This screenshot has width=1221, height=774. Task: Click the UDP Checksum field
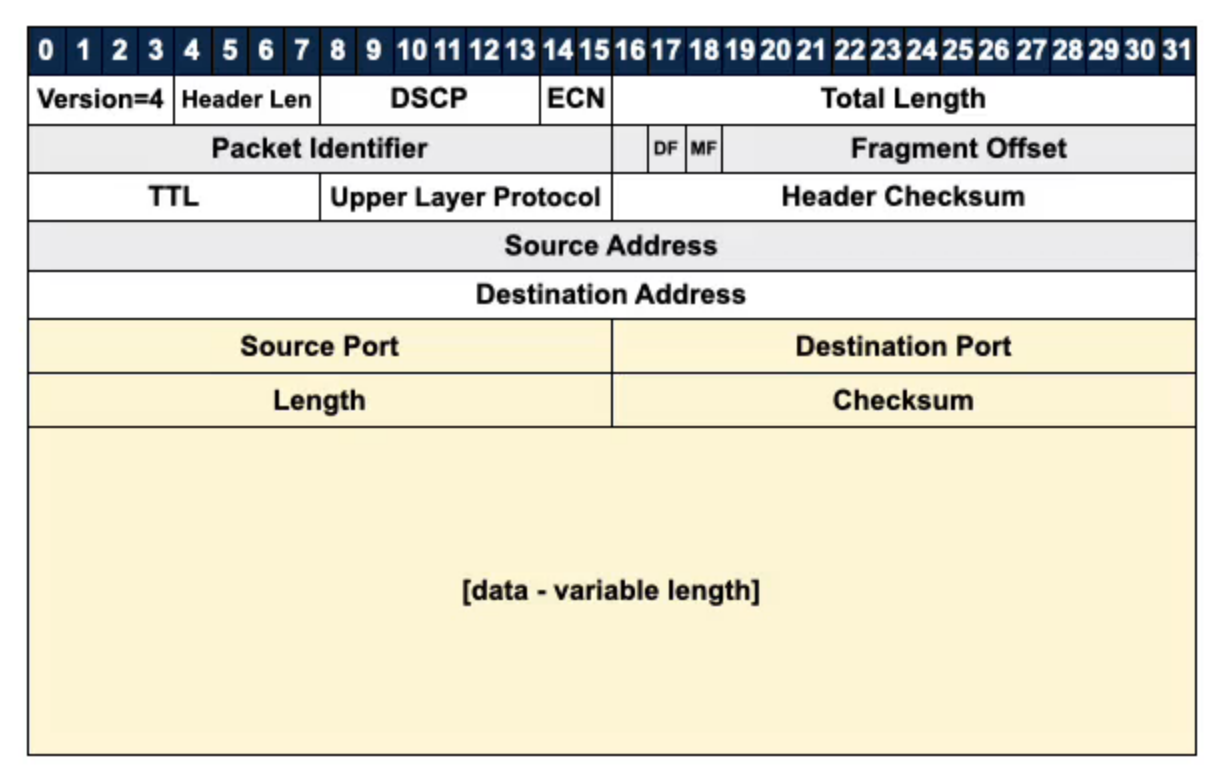tap(903, 401)
